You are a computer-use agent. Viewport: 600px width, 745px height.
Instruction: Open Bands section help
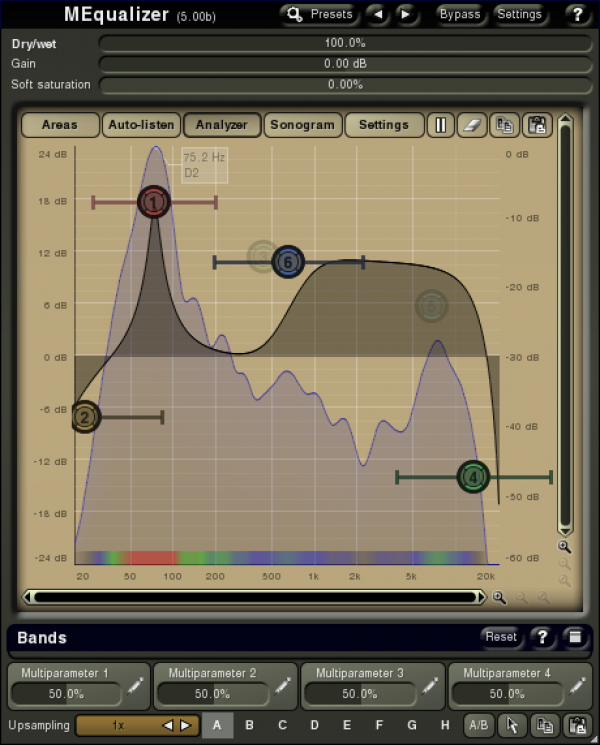click(542, 637)
